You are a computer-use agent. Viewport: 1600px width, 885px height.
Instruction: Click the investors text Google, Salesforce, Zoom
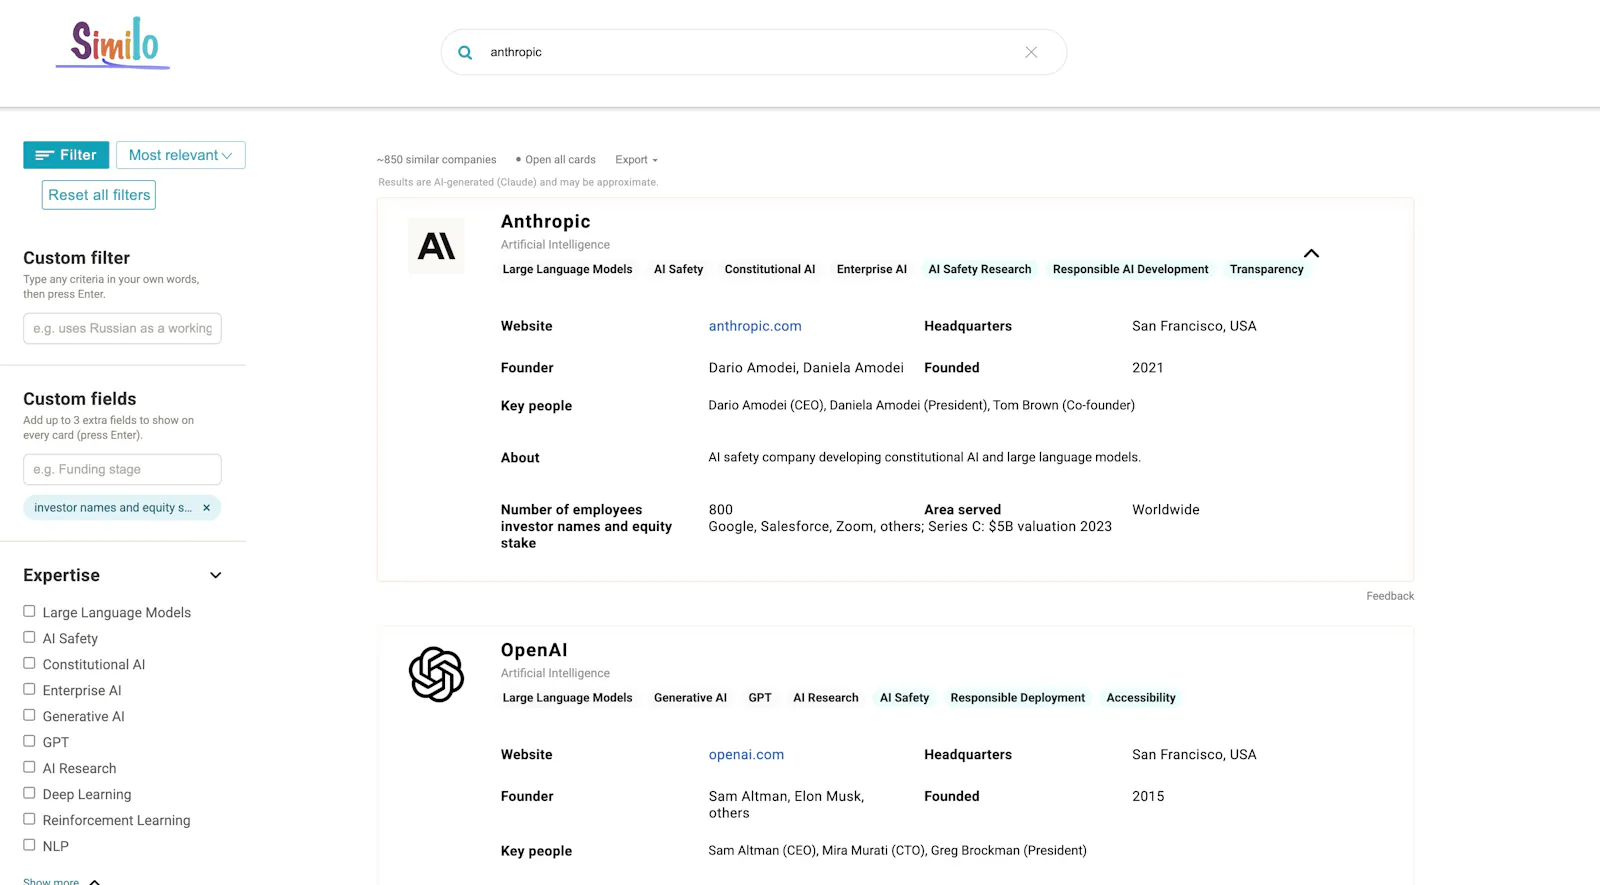[910, 527]
